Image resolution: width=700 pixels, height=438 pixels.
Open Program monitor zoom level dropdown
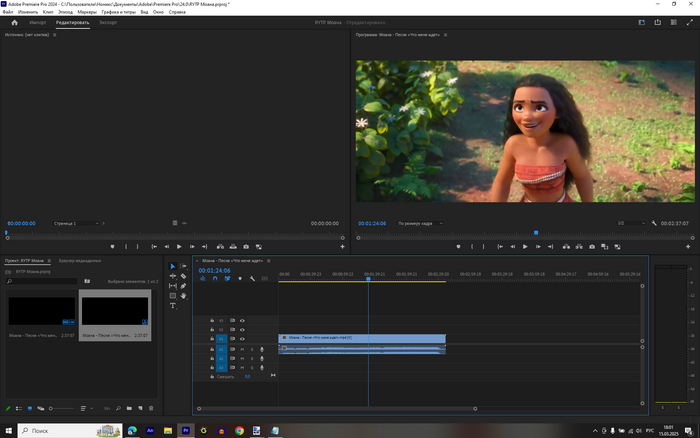point(420,223)
